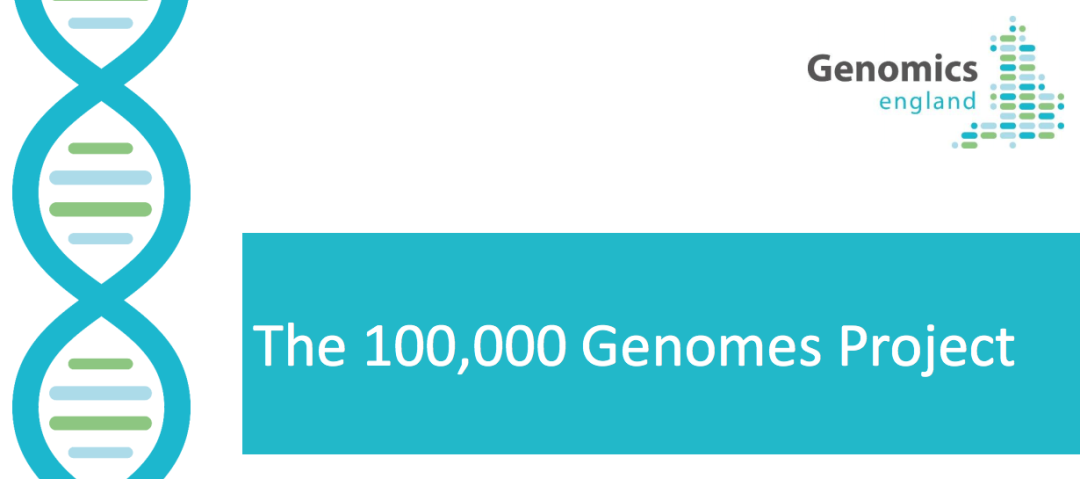The height and width of the screenshot is (479, 1080).
Task: Select the word "The" in the title
Action: pos(299,345)
